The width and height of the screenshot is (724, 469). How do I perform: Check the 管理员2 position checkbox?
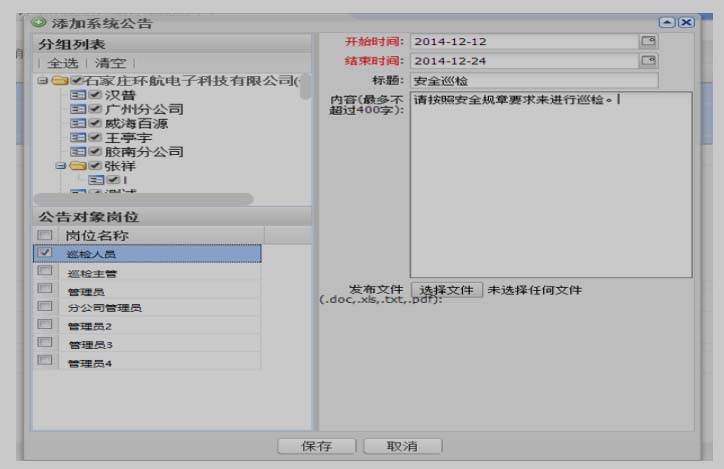click(x=45, y=325)
